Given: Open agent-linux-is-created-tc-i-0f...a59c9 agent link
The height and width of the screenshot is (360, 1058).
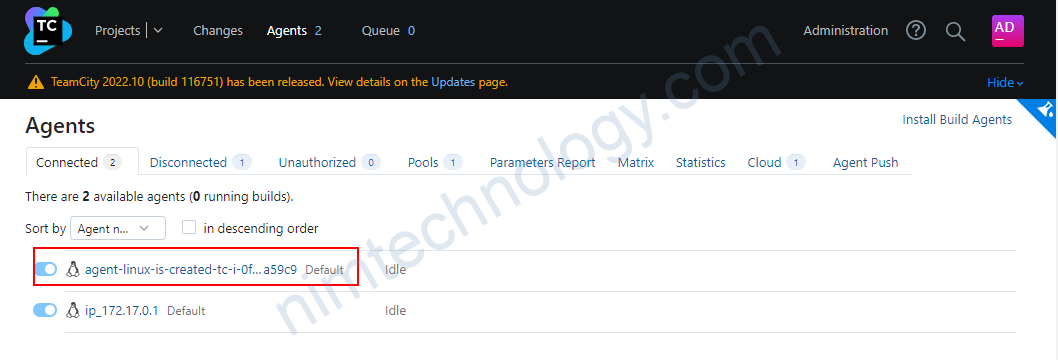Looking at the screenshot, I should 191,270.
